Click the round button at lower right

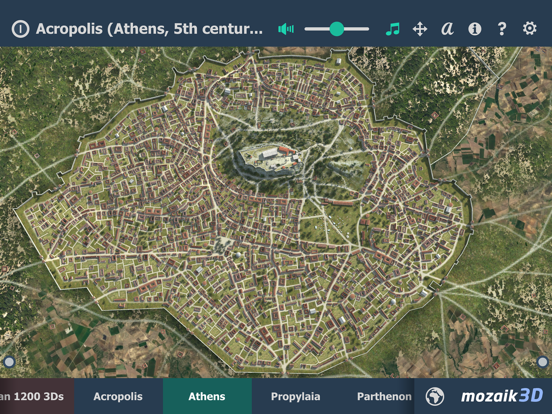coord(542,362)
